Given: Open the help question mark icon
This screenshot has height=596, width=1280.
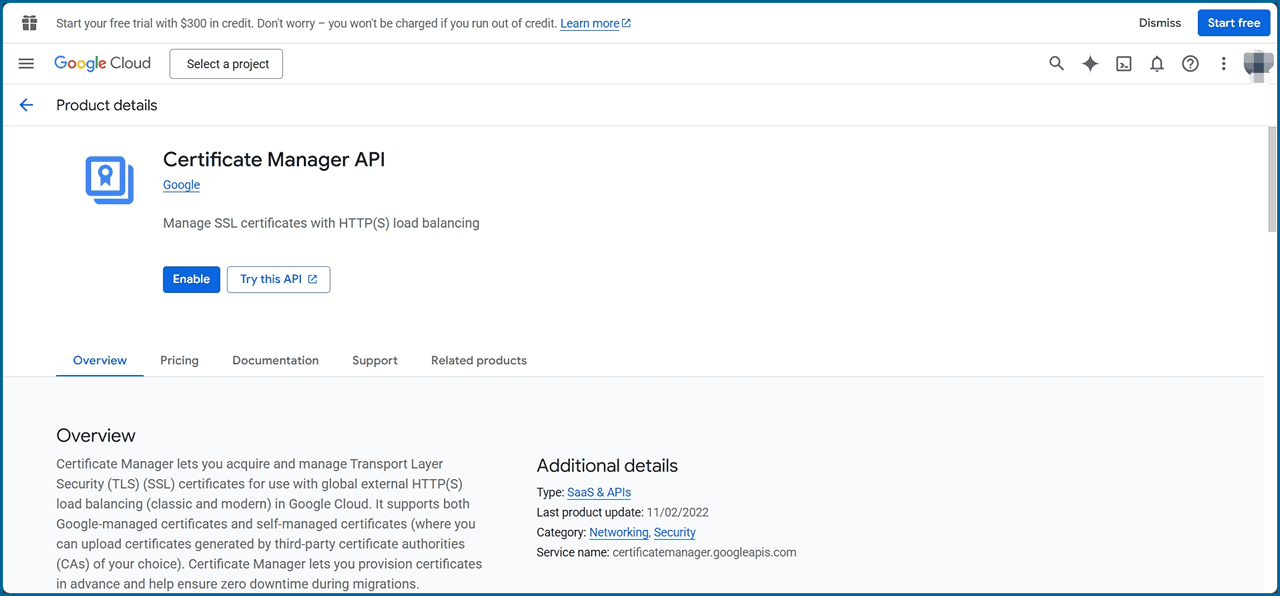Looking at the screenshot, I should (1190, 64).
